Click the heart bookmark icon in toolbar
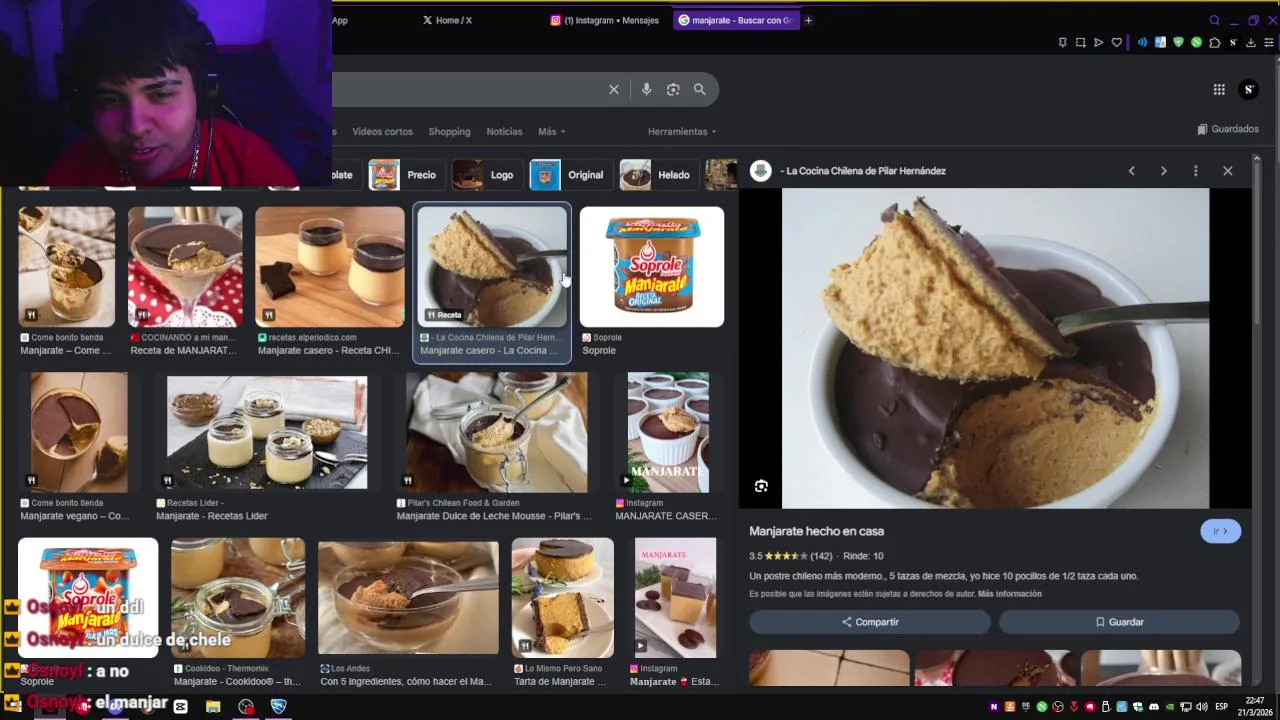The image size is (1280, 720). tap(1116, 42)
